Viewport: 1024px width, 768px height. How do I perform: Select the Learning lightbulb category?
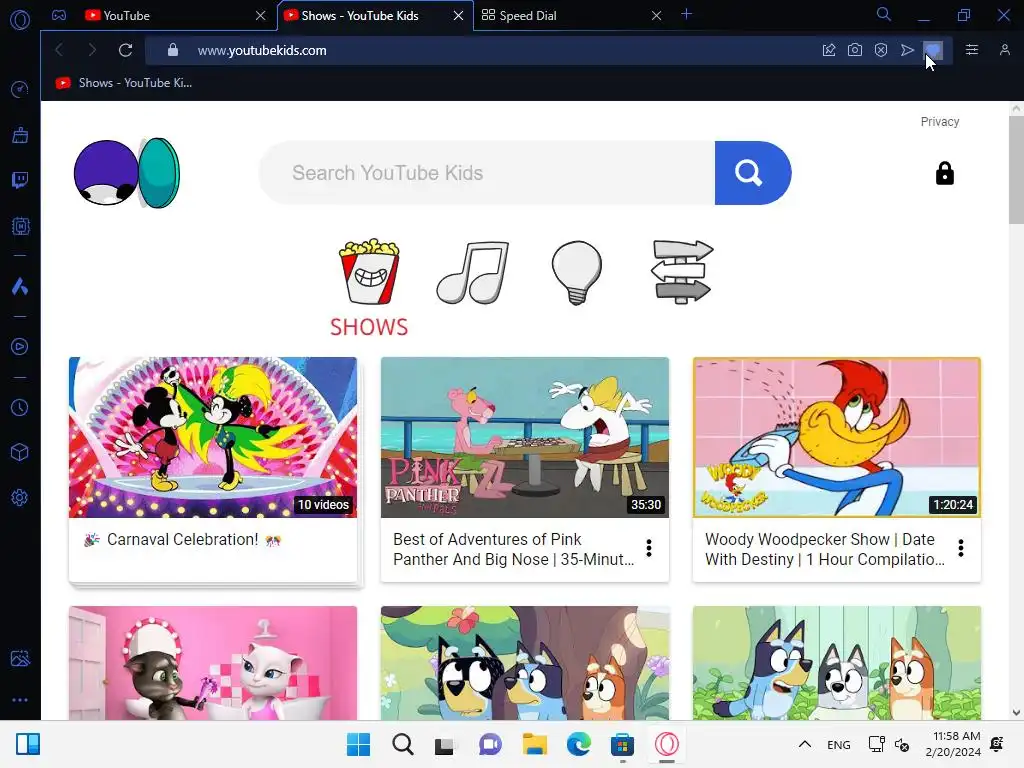577,273
